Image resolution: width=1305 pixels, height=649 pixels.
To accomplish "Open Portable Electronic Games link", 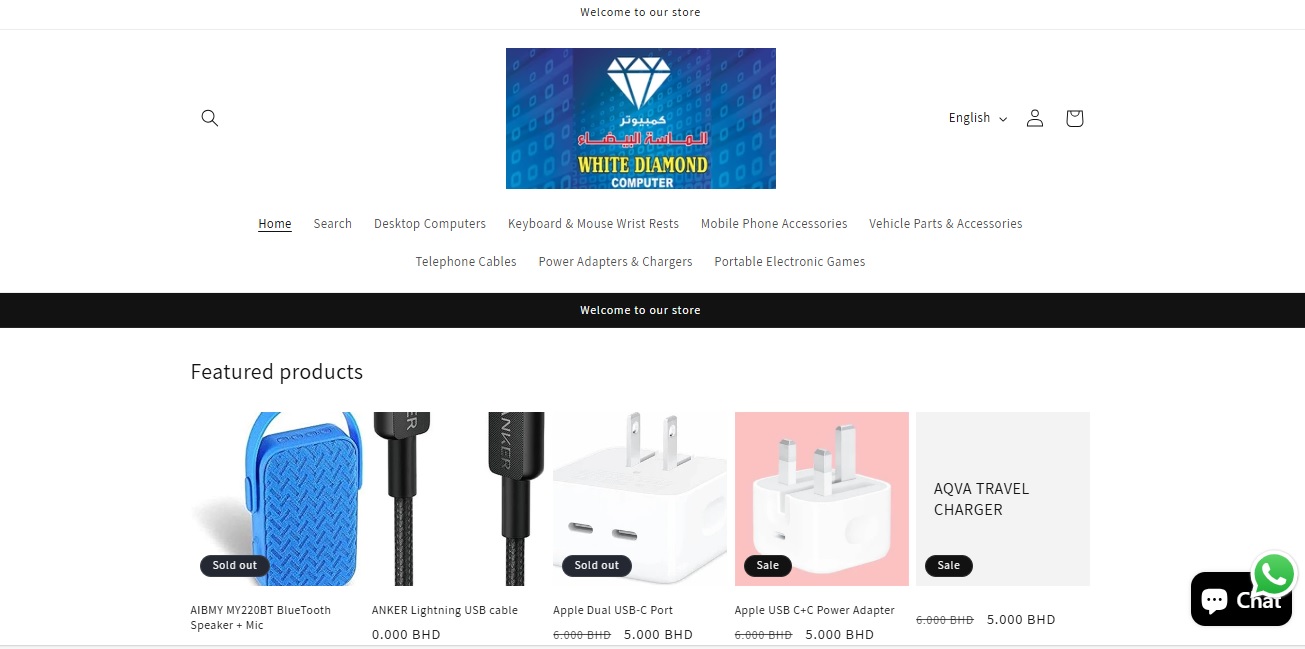I will pos(790,262).
